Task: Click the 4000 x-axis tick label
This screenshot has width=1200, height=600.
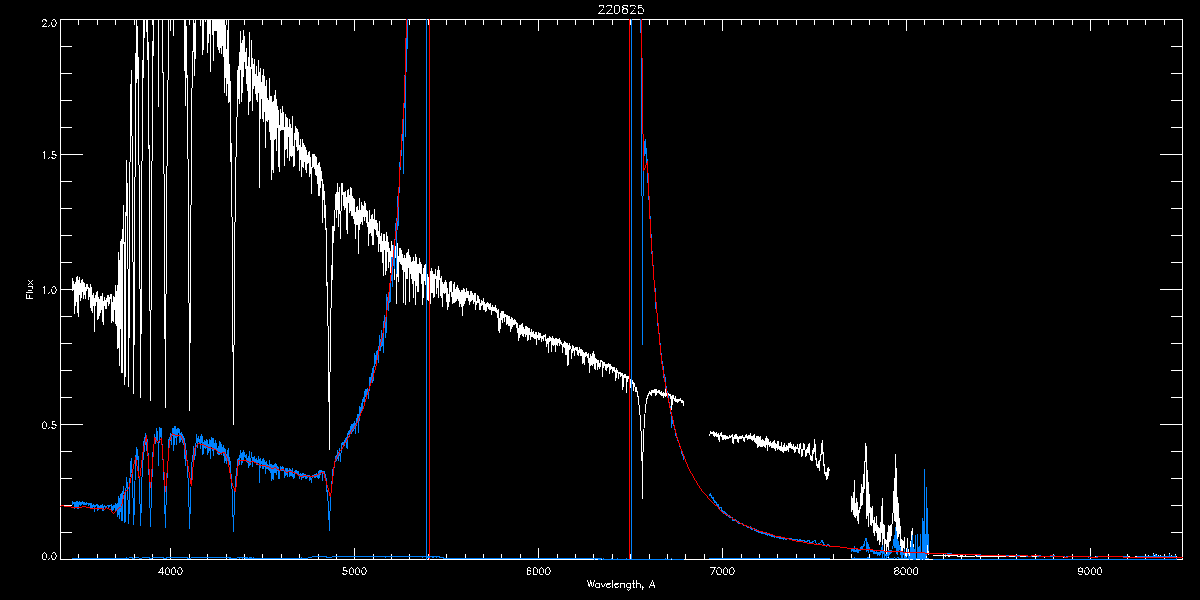Action: 170,571
